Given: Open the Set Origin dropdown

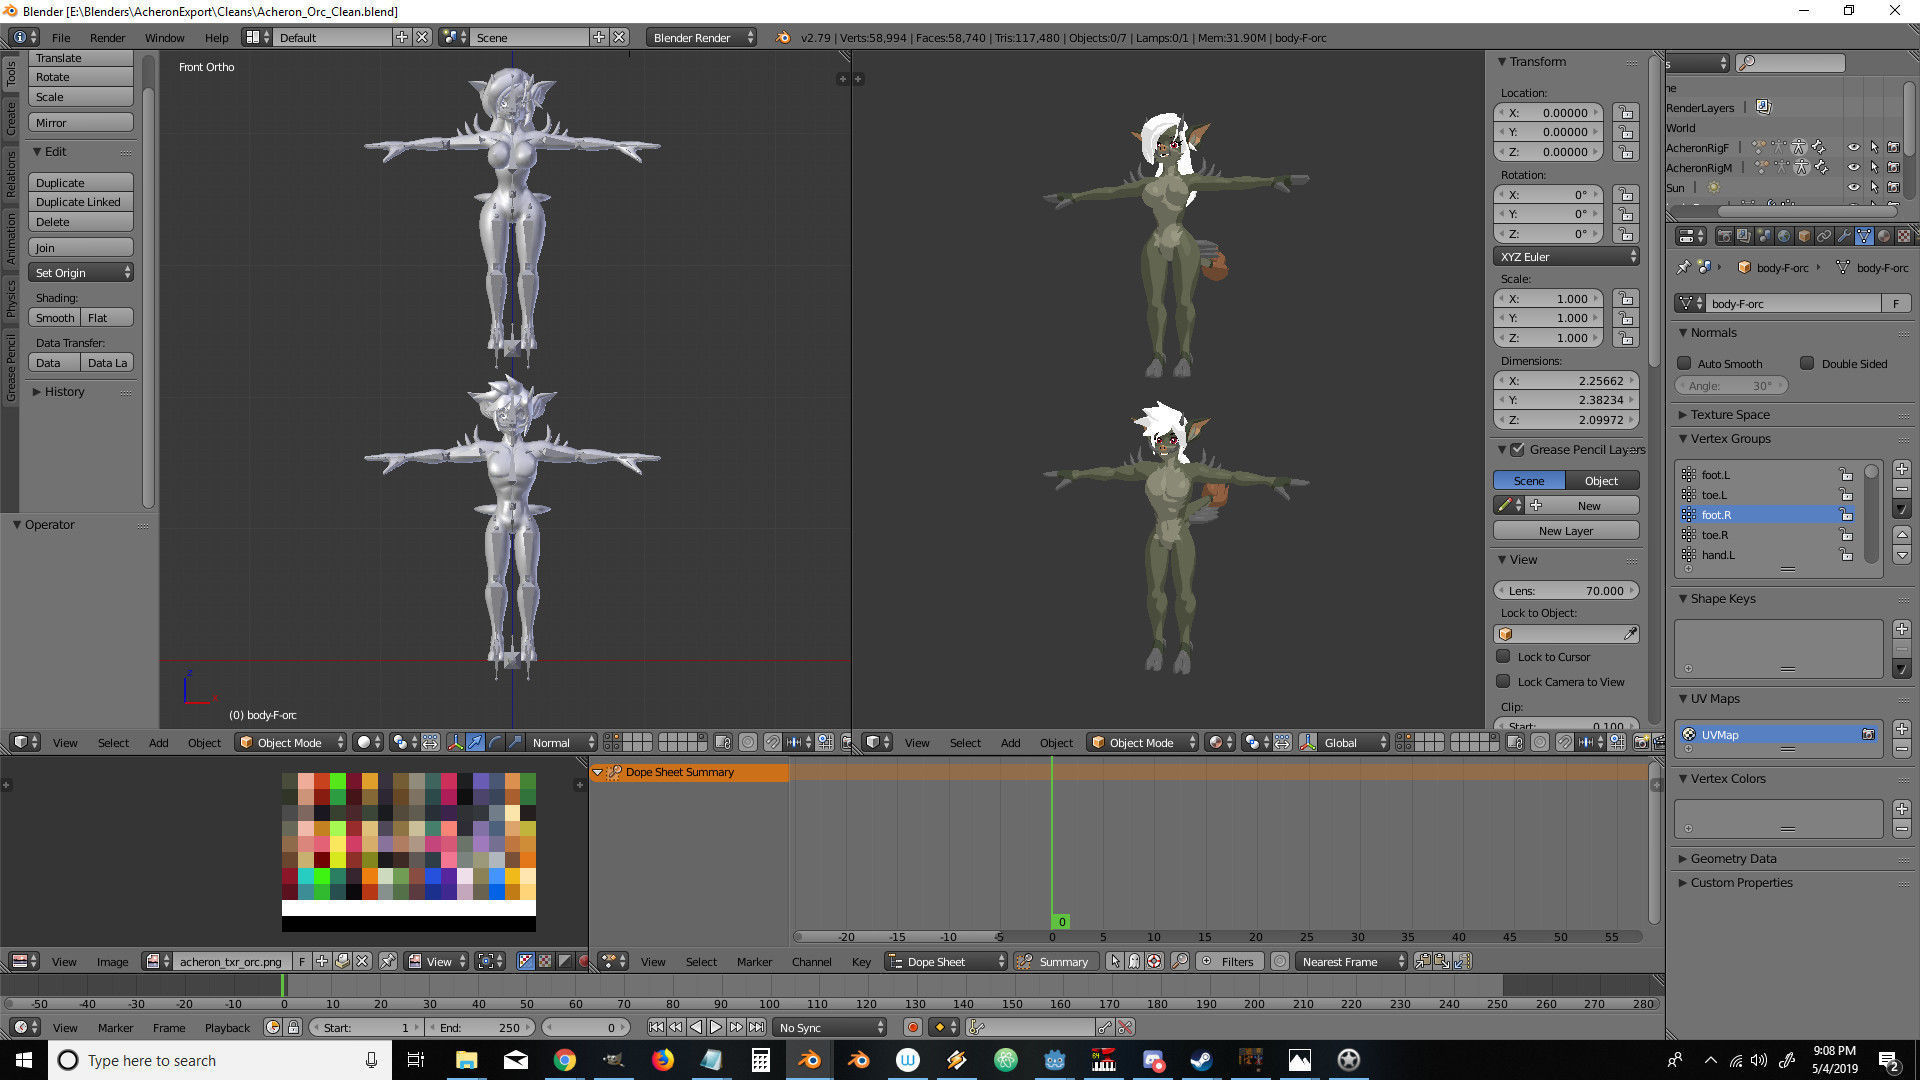Looking at the screenshot, I should [x=81, y=272].
